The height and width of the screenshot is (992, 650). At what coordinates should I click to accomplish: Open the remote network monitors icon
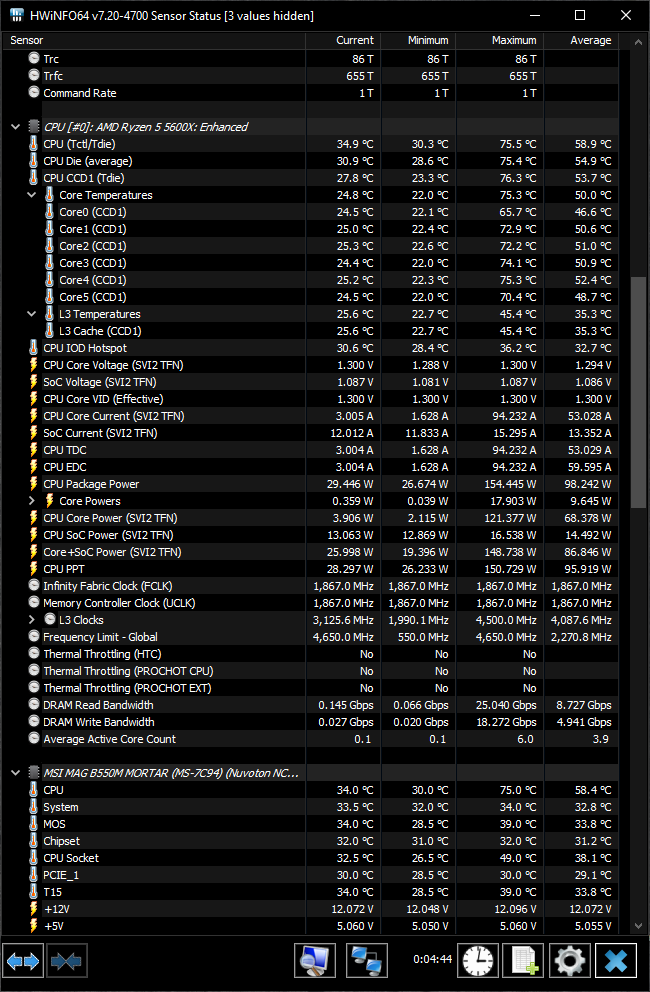click(x=367, y=961)
